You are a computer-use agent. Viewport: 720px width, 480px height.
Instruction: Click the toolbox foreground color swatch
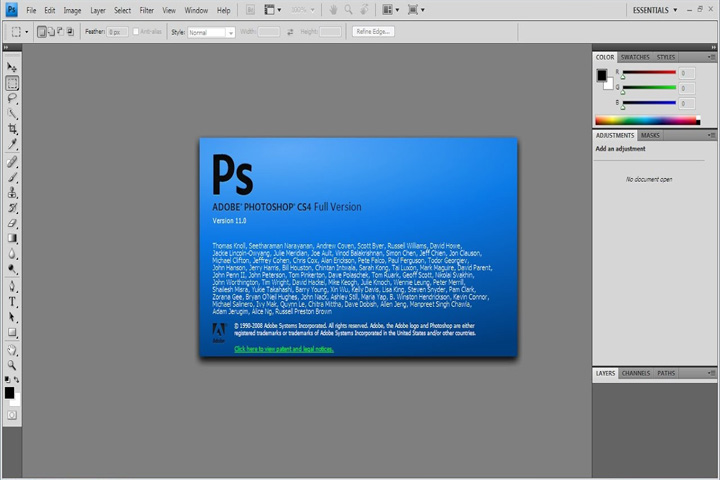pos(9,393)
